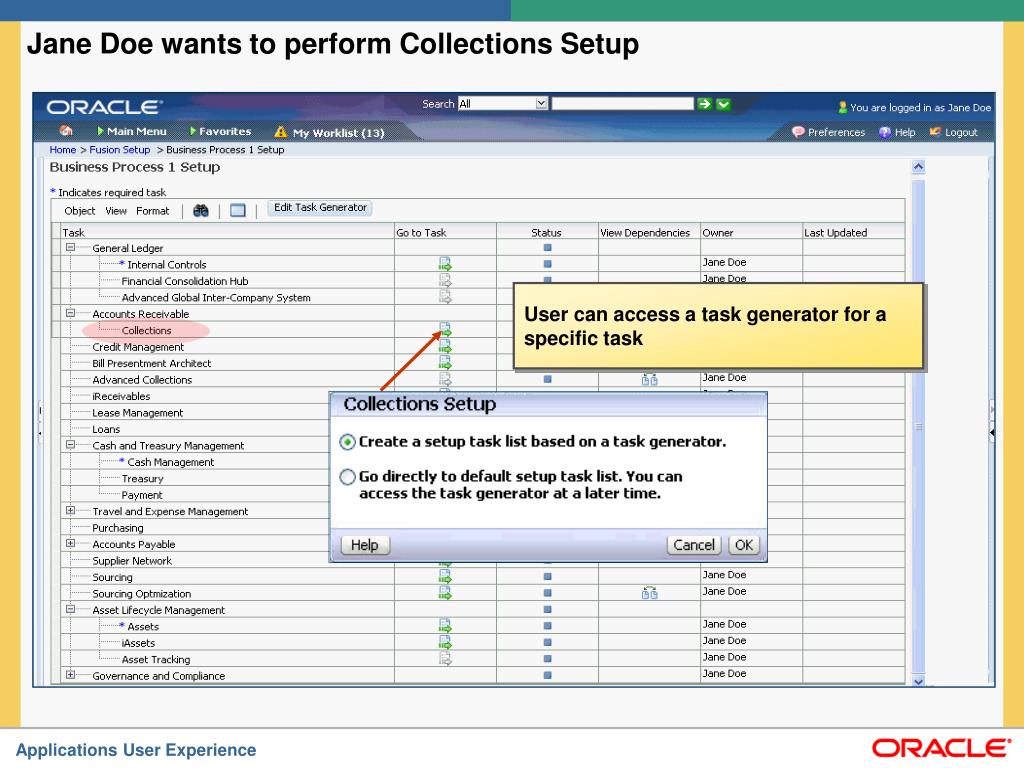Viewport: 1024px width, 768px height.
Task: Open View Dependencies icon for Sourcing Optimization
Action: [649, 593]
